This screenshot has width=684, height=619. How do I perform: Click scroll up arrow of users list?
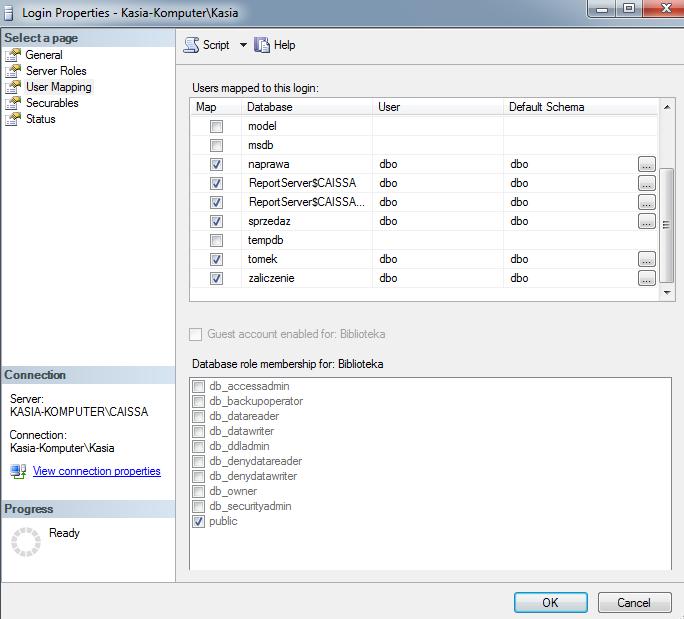point(667,107)
